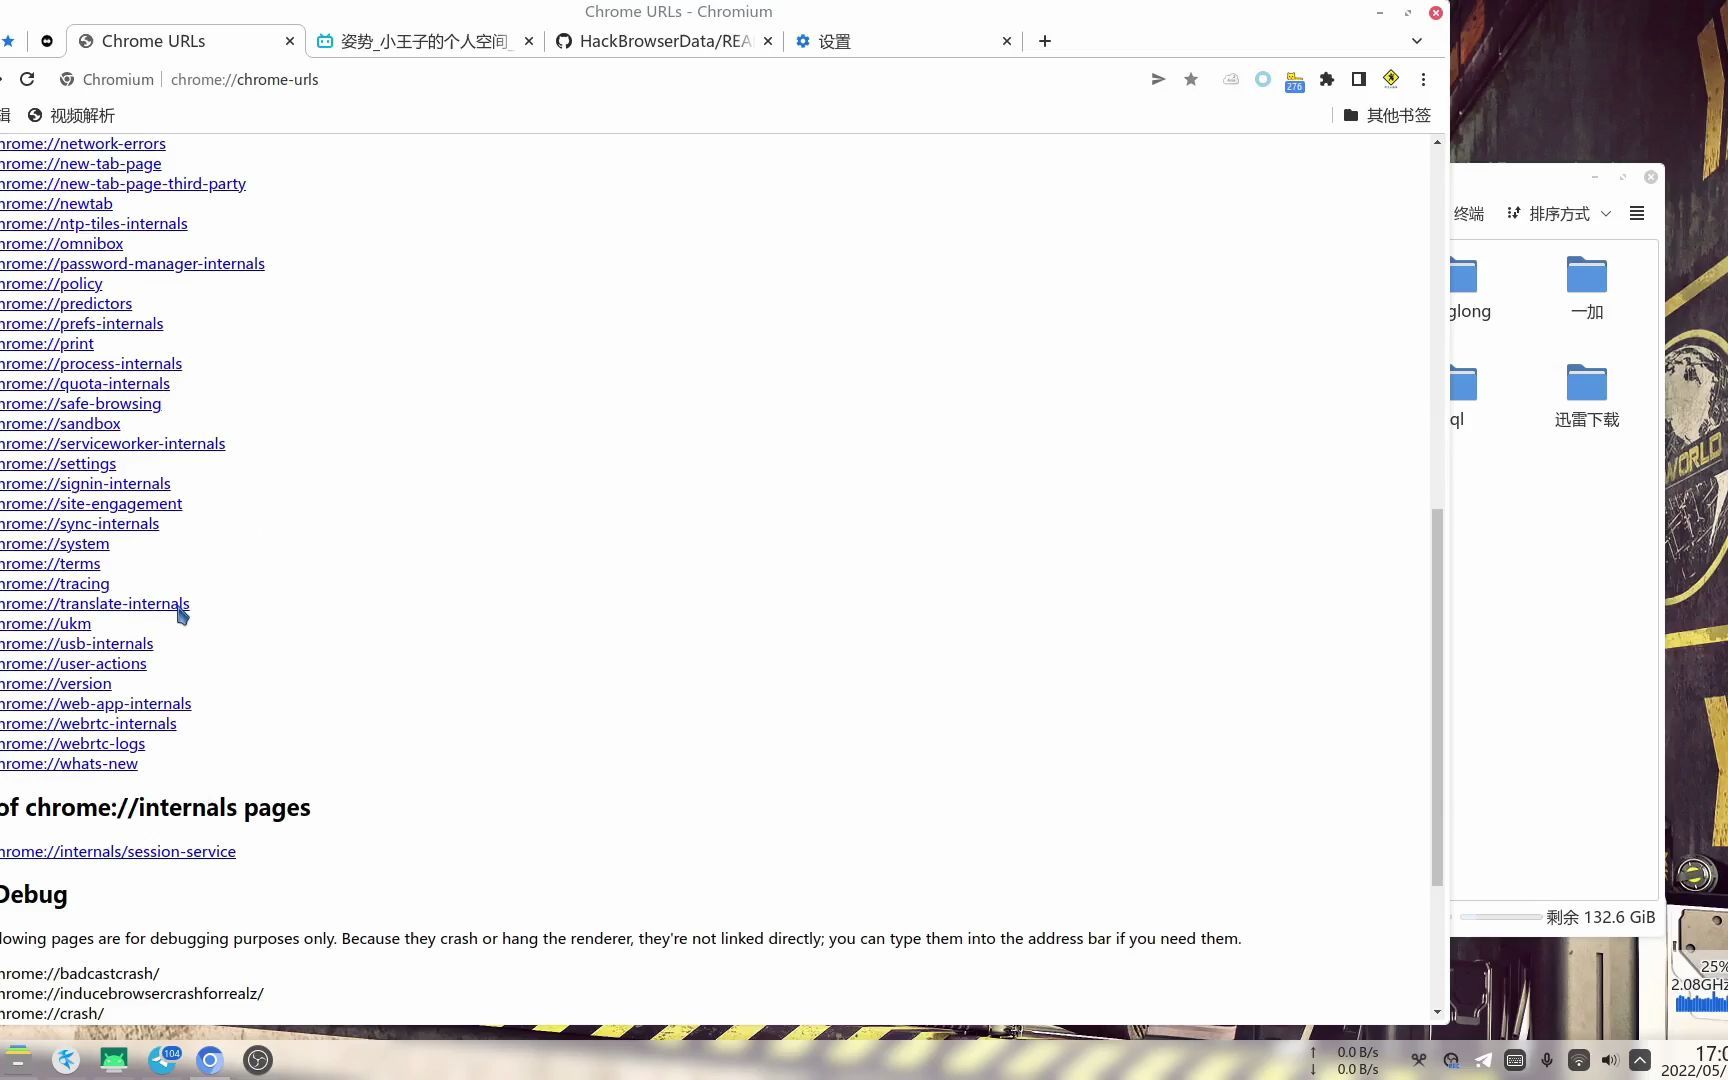Open the Android emulator app in taskbar

click(x=114, y=1059)
